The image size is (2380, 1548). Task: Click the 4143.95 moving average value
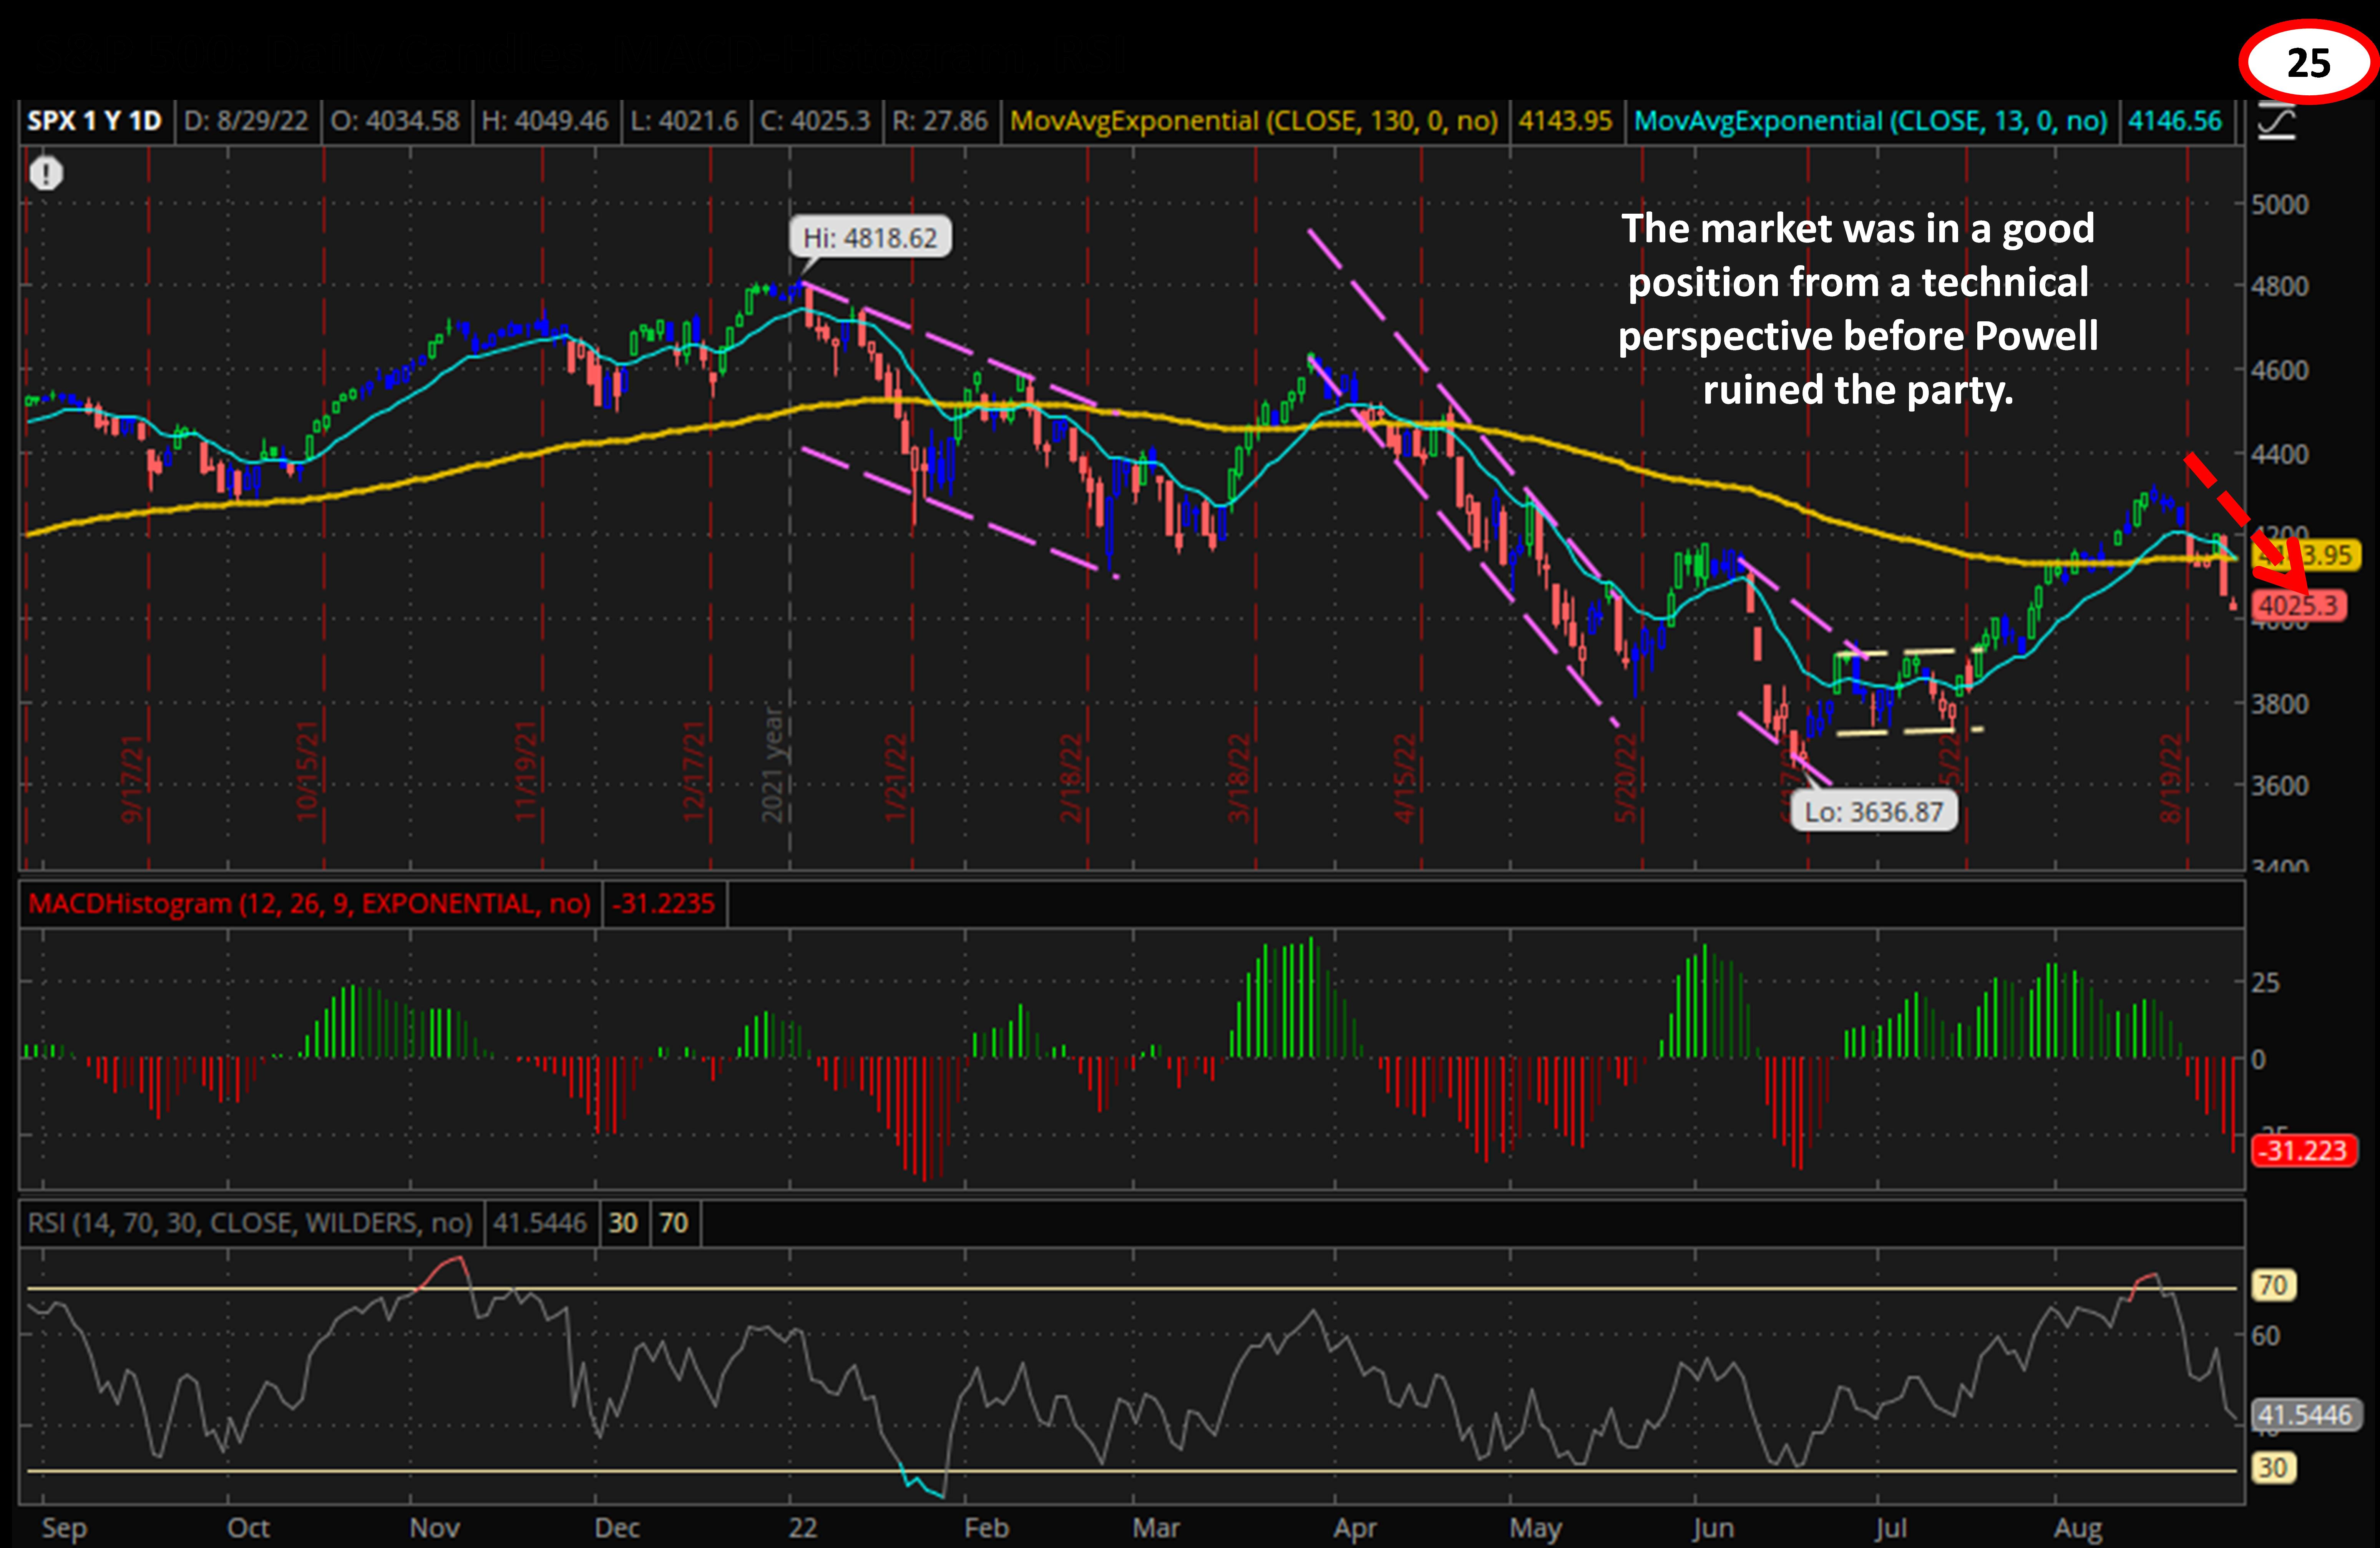point(1566,121)
